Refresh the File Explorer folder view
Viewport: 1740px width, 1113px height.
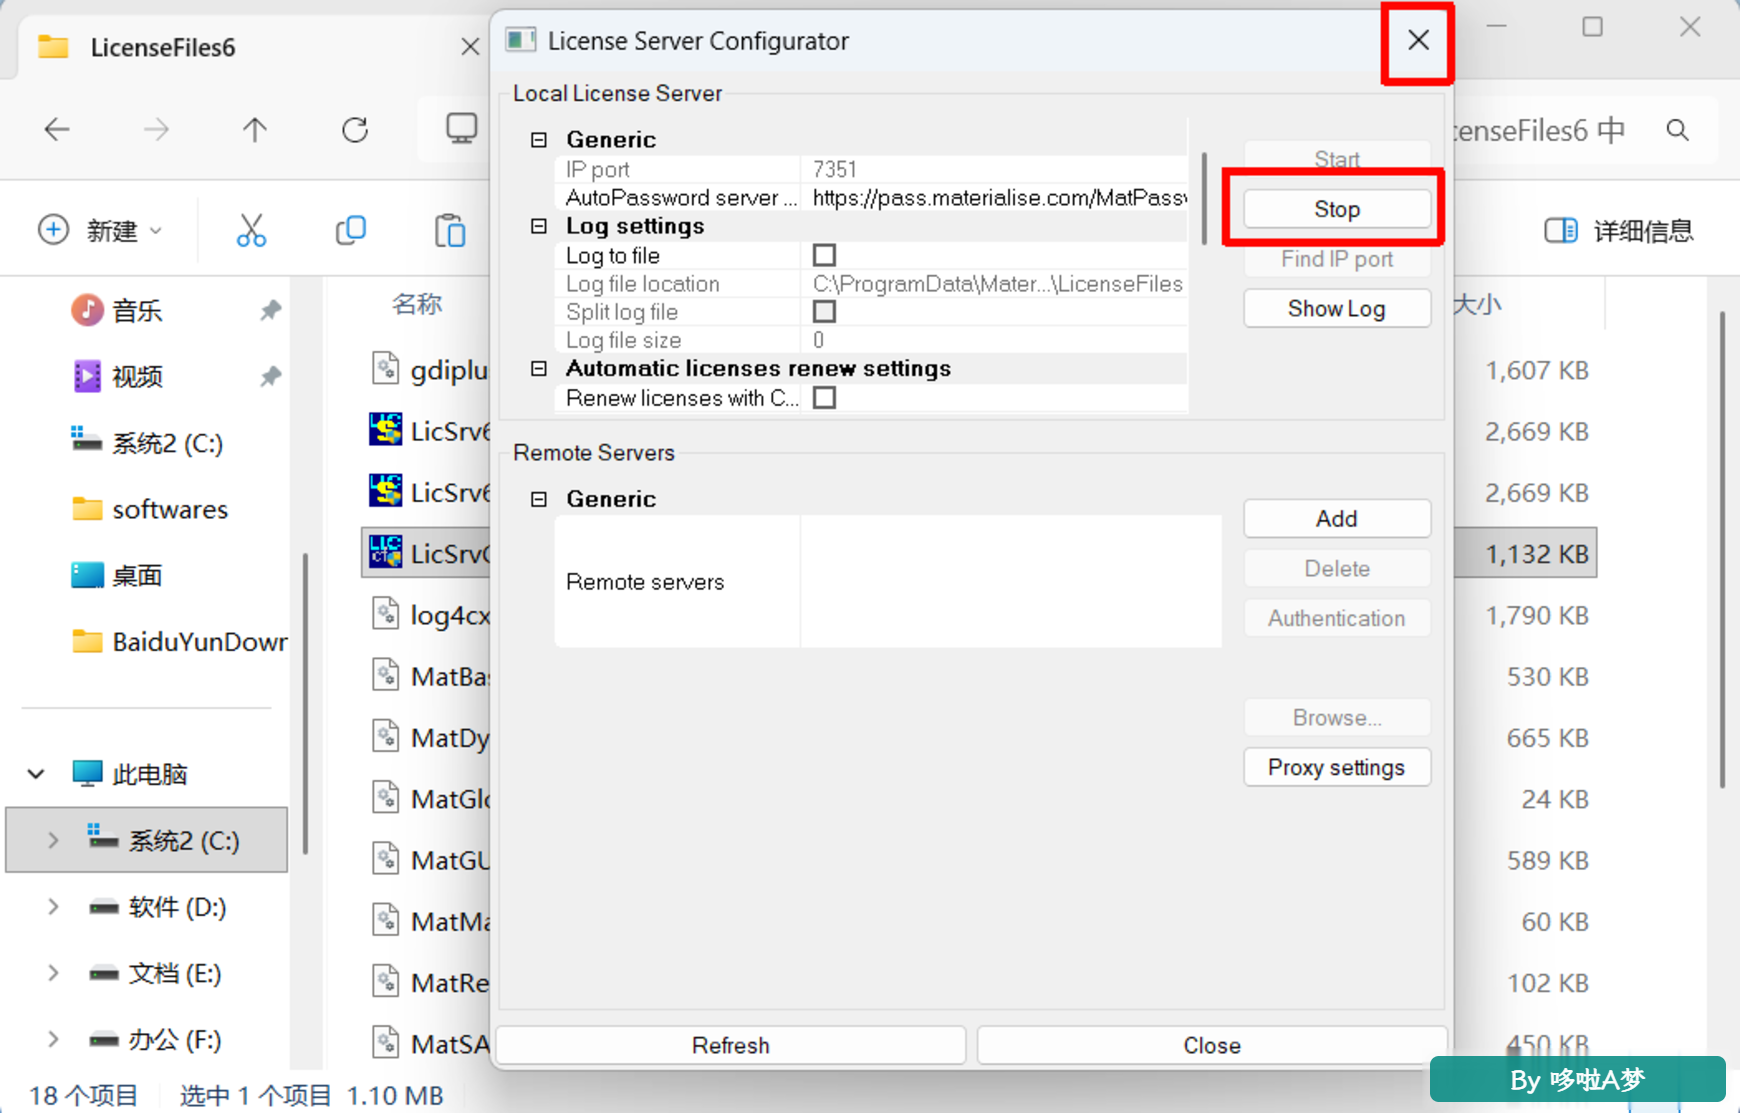pos(355,129)
